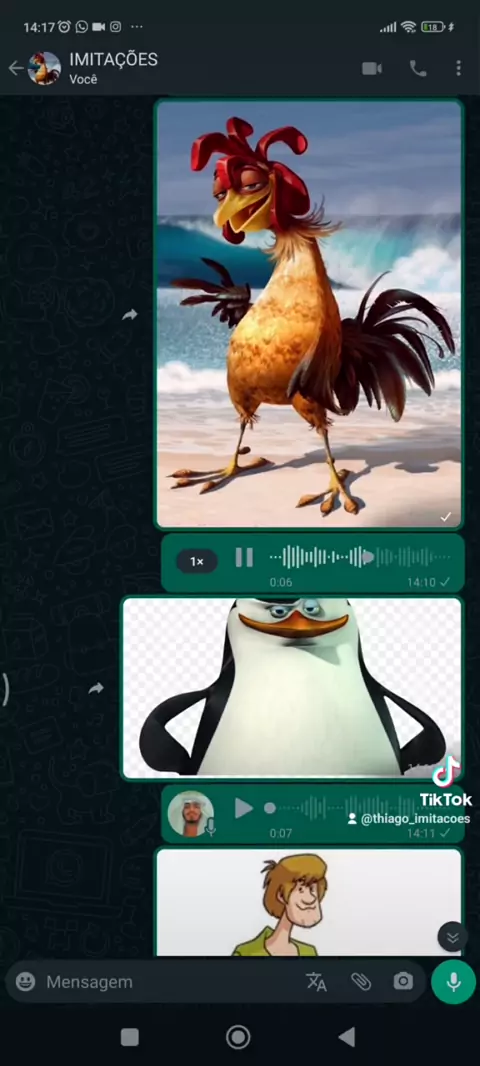Screen dimensions: 480x1066
Task: Forward the rooster image message
Action: pos(129,315)
